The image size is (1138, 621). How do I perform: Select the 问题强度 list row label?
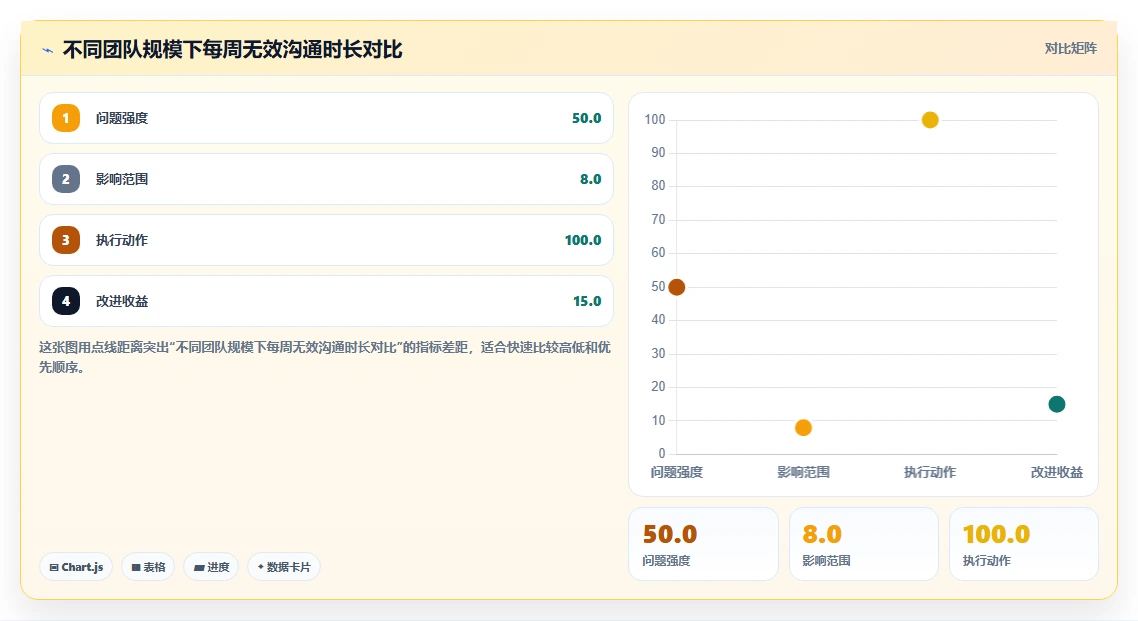122,118
